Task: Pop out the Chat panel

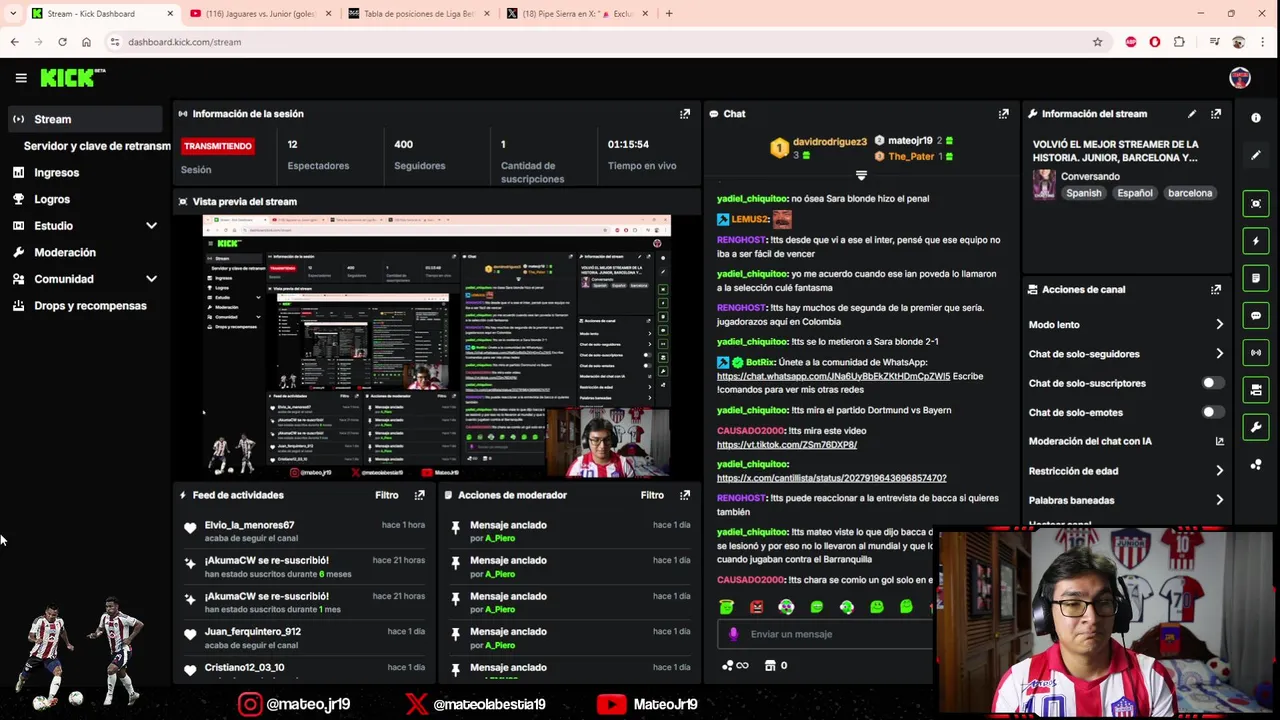Action: click(1004, 114)
